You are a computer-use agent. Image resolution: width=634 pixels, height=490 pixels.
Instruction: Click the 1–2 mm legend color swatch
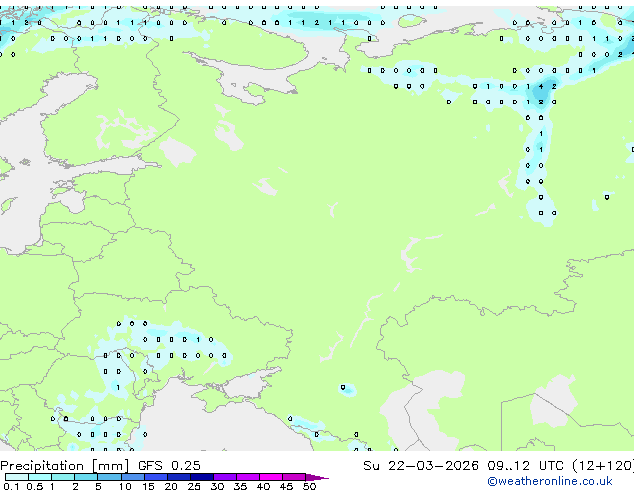(x=63, y=477)
